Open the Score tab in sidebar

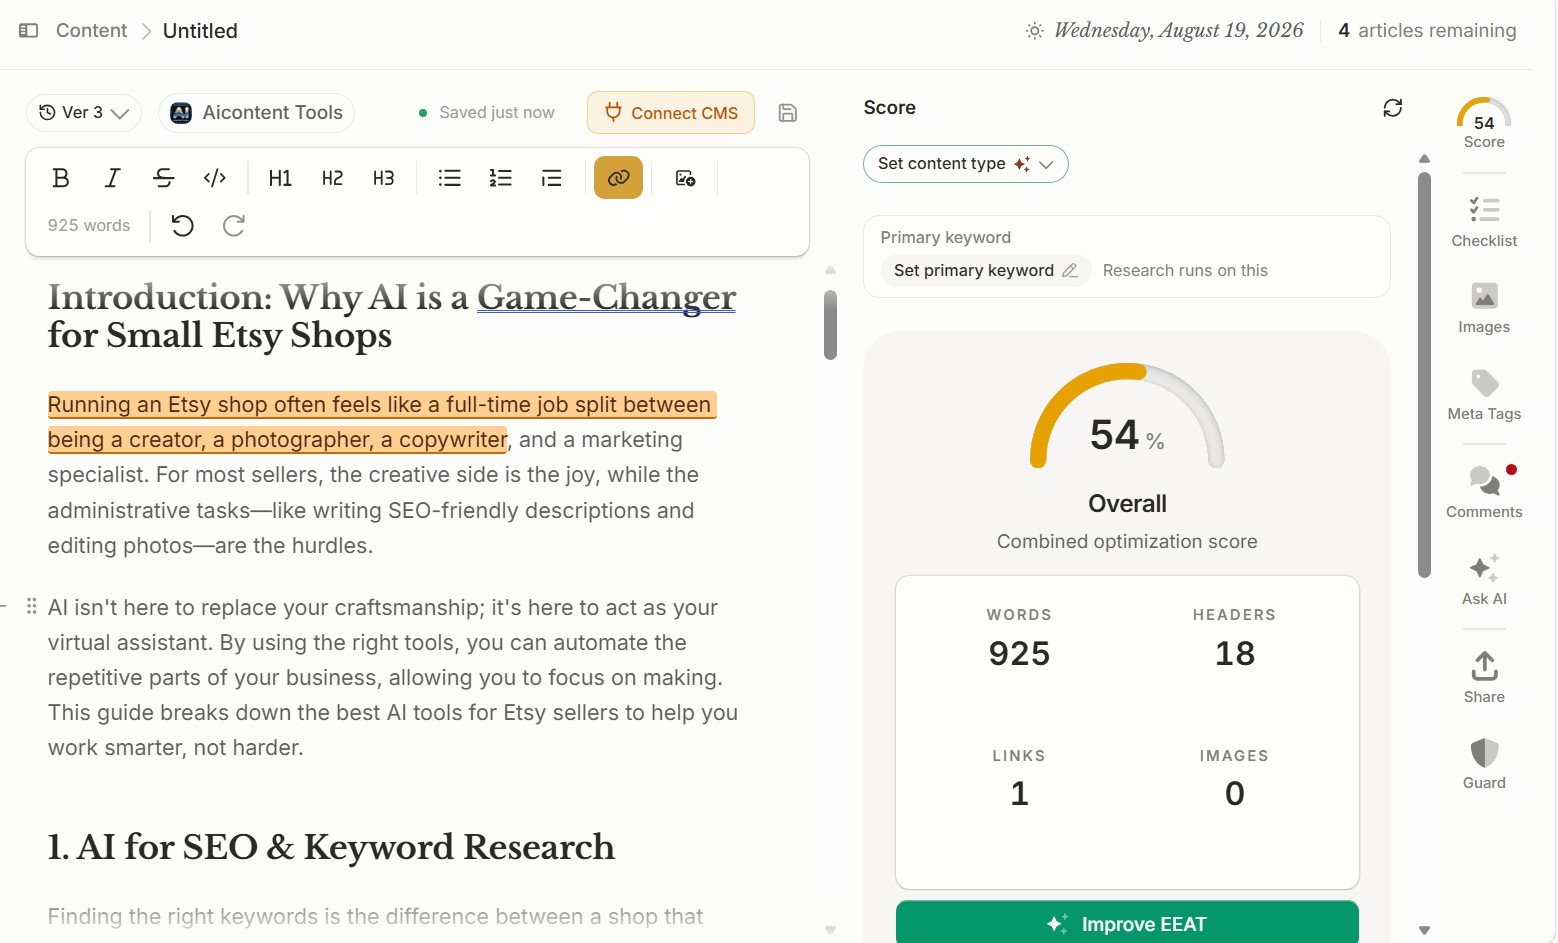[1484, 123]
